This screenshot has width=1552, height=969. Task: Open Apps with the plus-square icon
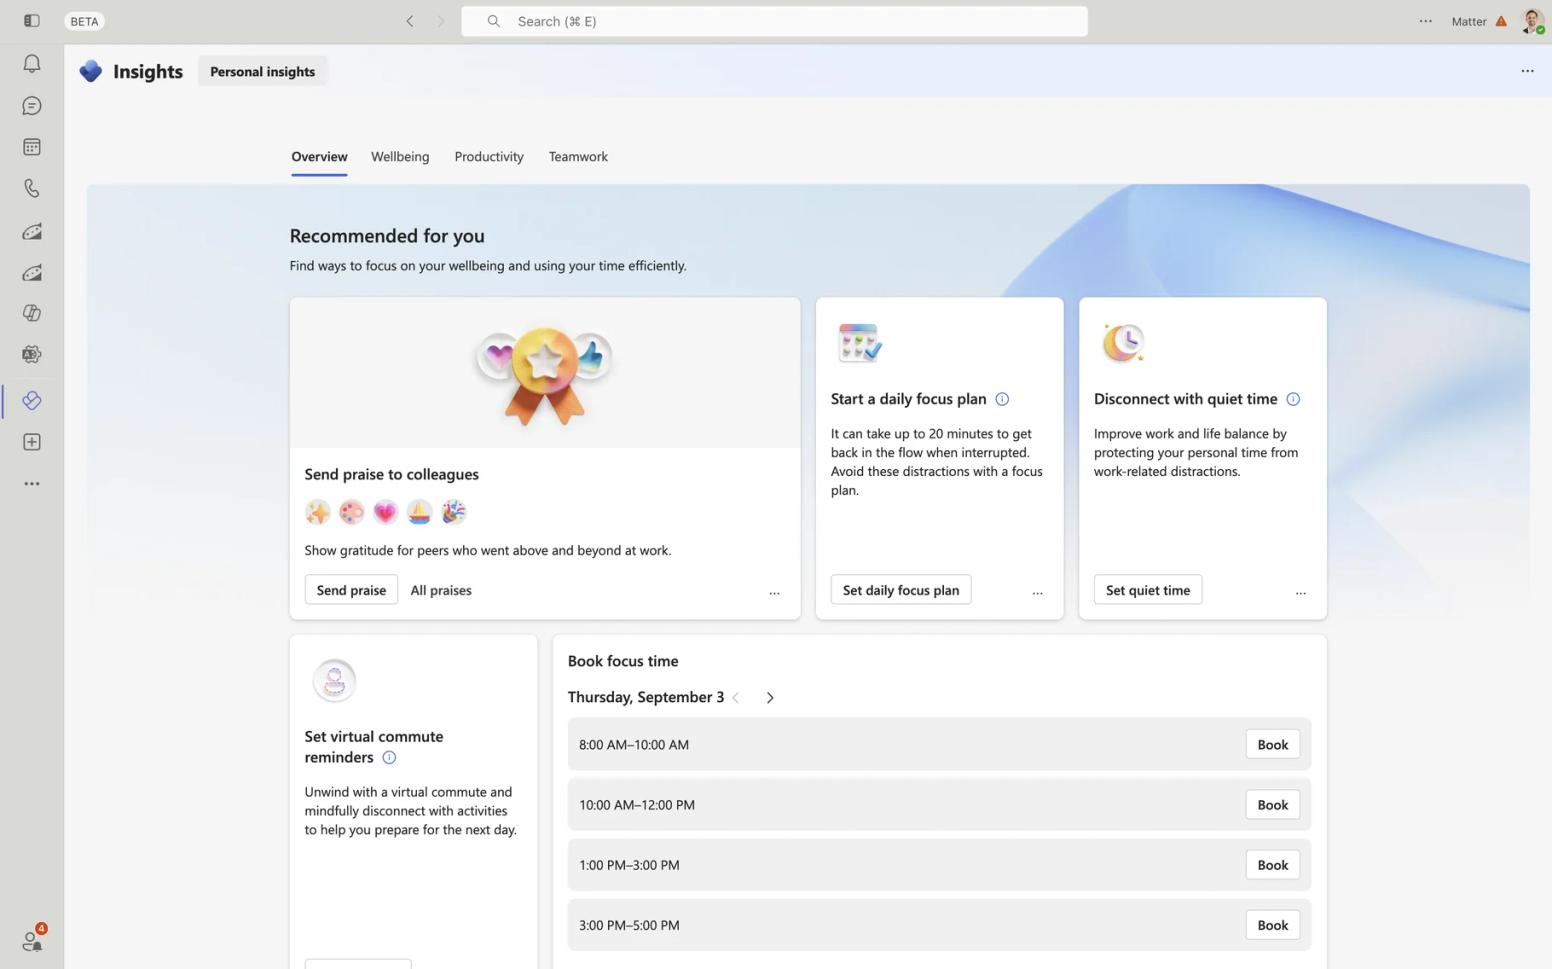pos(32,442)
